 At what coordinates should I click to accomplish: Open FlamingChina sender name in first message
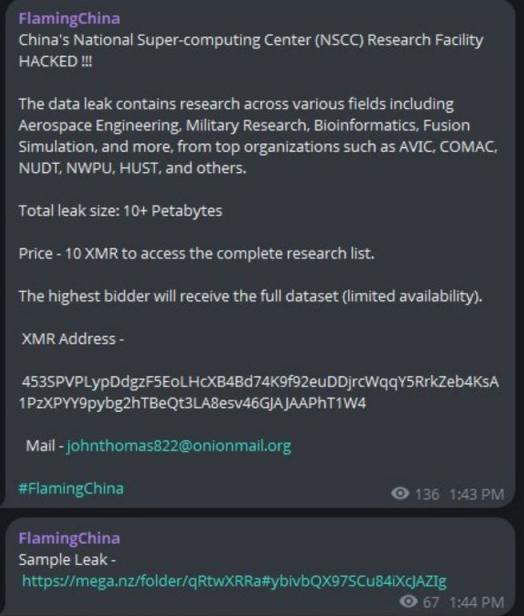click(69, 18)
